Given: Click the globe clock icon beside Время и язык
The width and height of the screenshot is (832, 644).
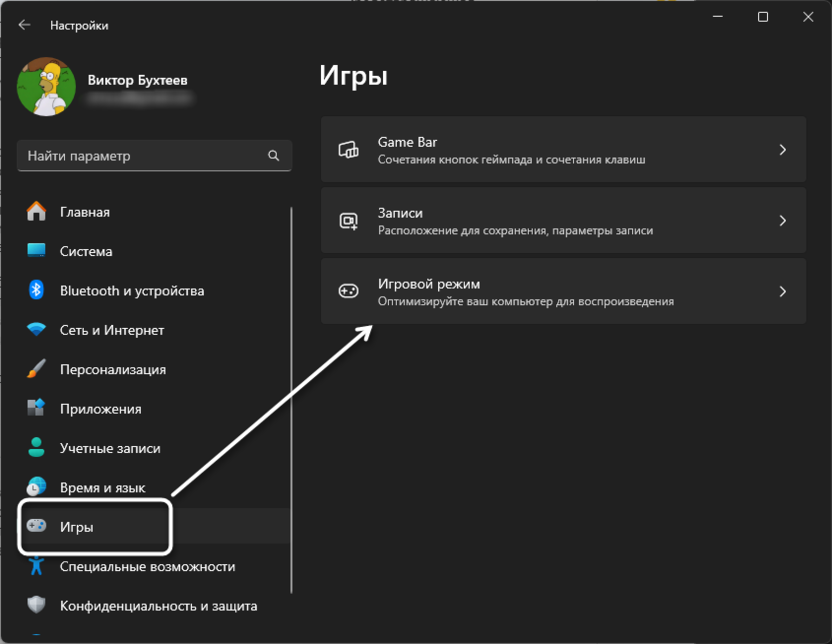Looking at the screenshot, I should [37, 487].
